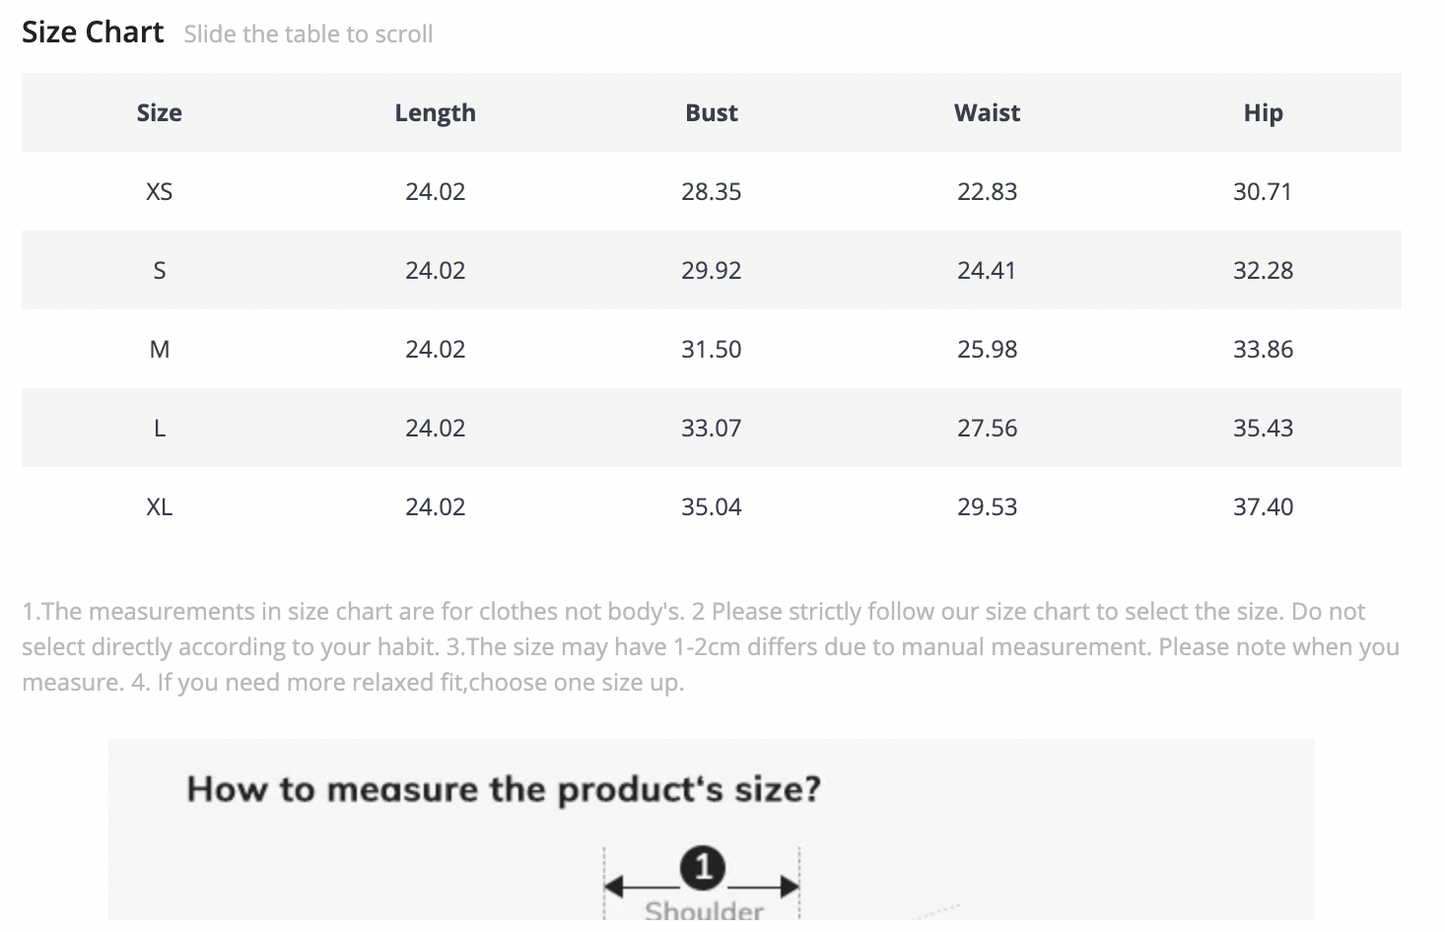Select the Waist column header
This screenshot has width=1445, height=932.
click(987, 113)
